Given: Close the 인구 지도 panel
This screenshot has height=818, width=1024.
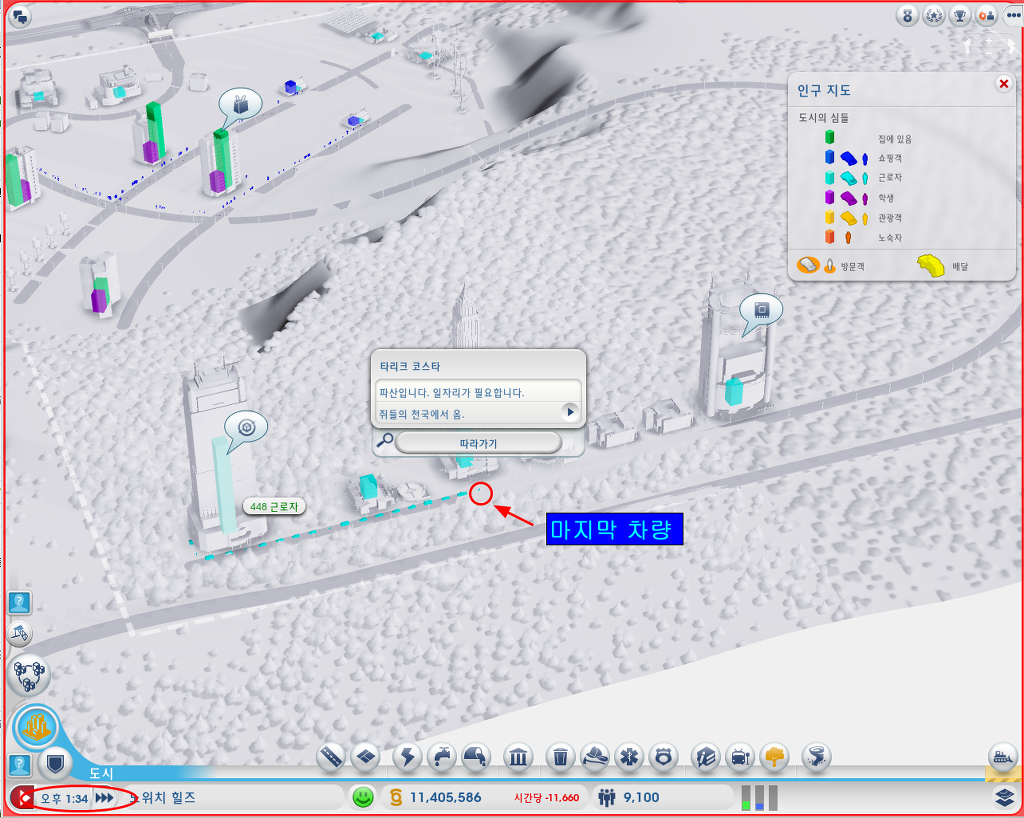Looking at the screenshot, I should (1003, 84).
